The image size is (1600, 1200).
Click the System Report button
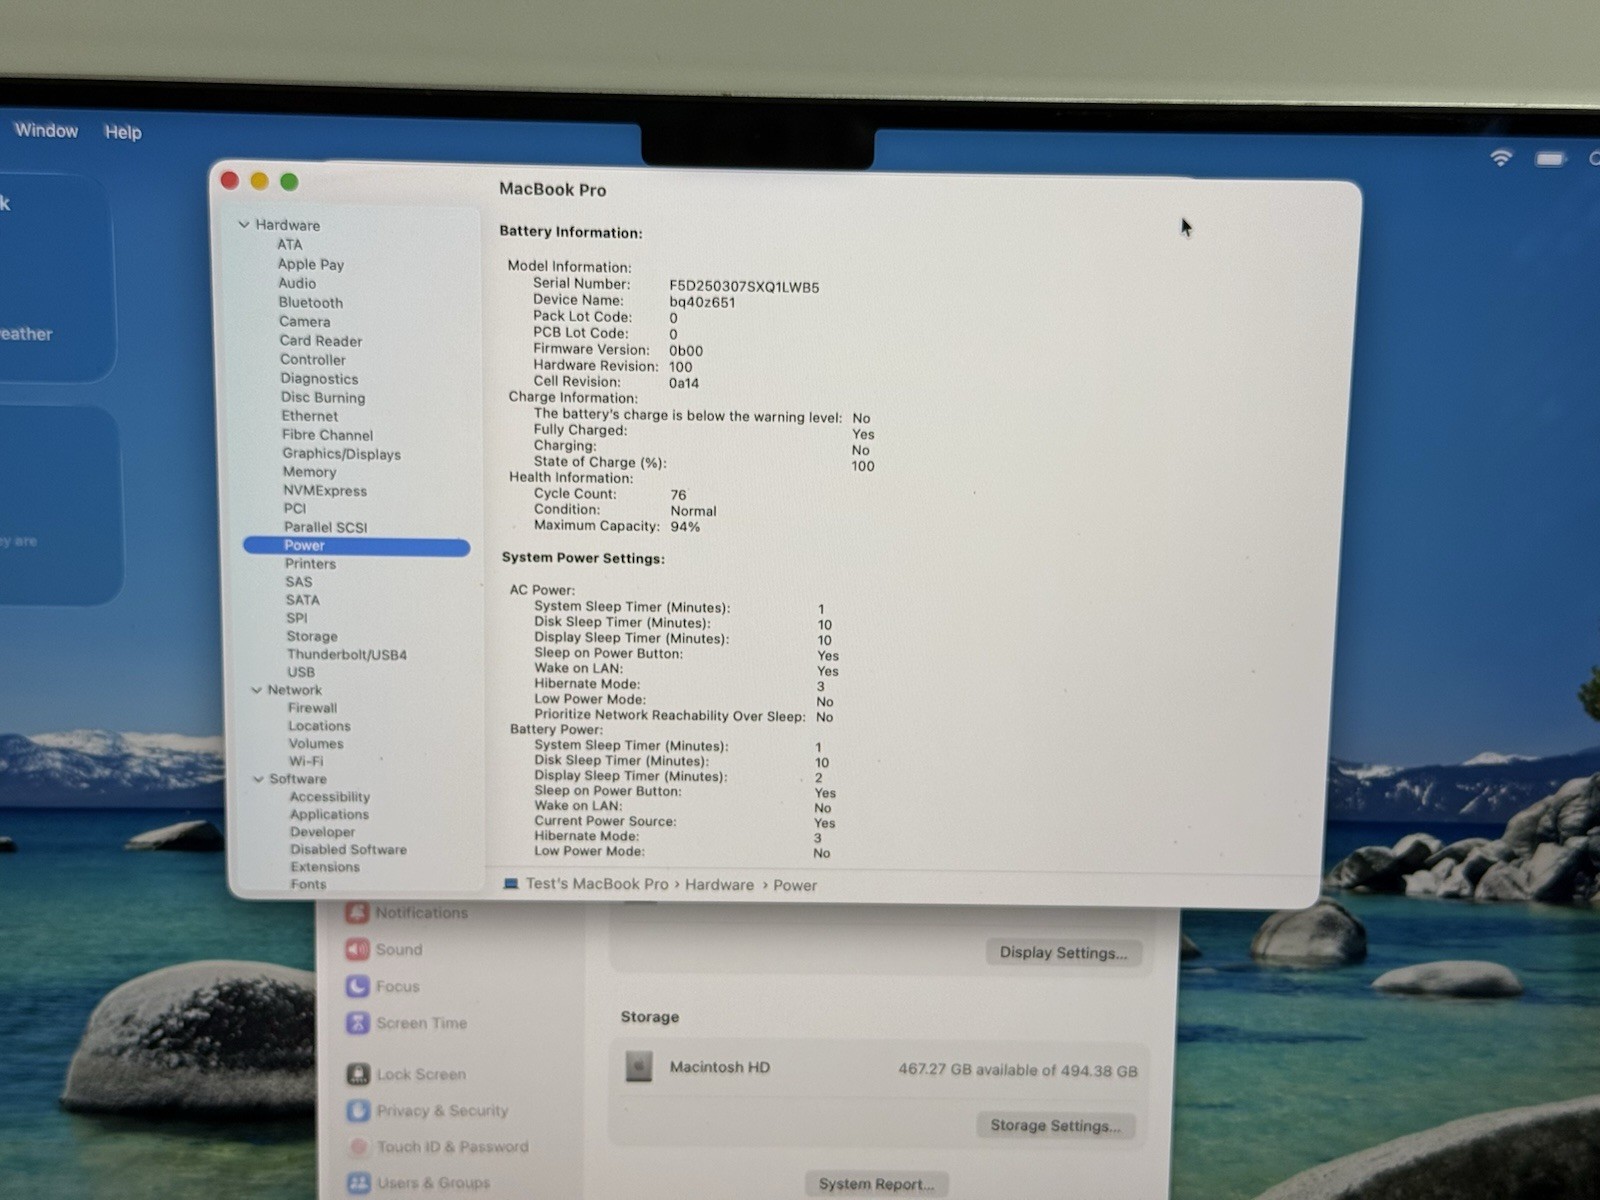pos(877,1184)
